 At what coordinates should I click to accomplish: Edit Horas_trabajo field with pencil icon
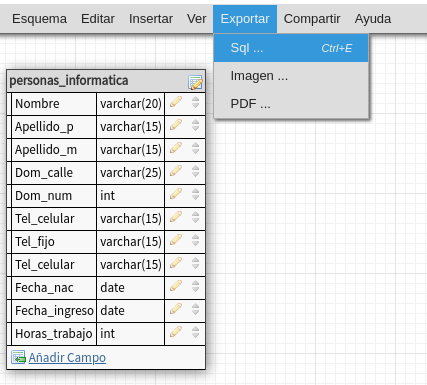[176, 332]
